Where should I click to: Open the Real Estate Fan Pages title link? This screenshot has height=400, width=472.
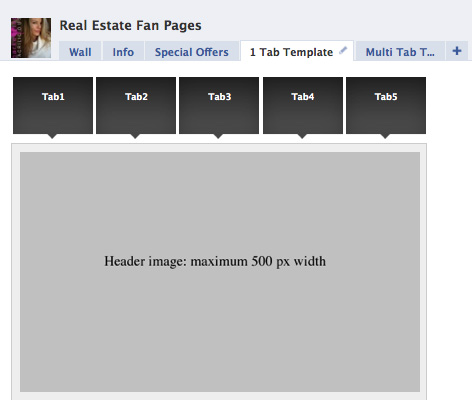(130, 26)
